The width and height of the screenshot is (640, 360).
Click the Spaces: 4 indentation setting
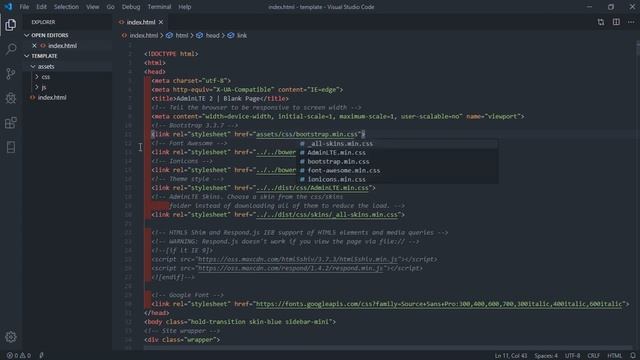click(x=546, y=356)
